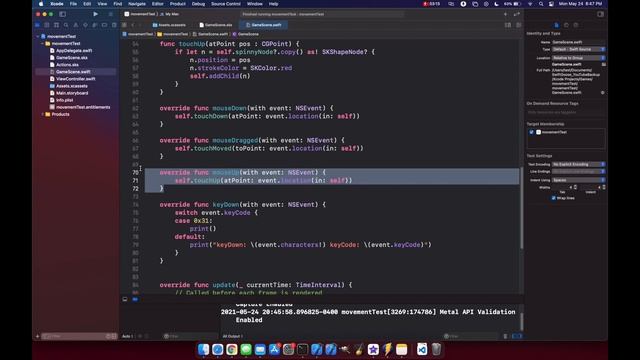Click the GameScene class breadcrumb in jump bar

pyautogui.click(x=246, y=34)
